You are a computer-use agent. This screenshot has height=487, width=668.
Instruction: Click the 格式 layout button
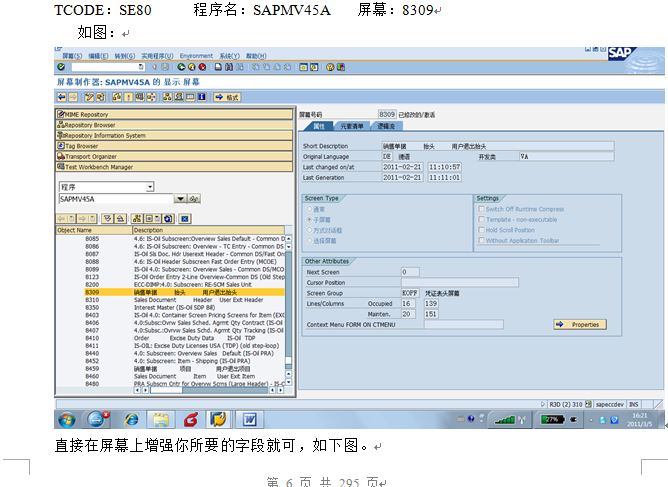[227, 97]
